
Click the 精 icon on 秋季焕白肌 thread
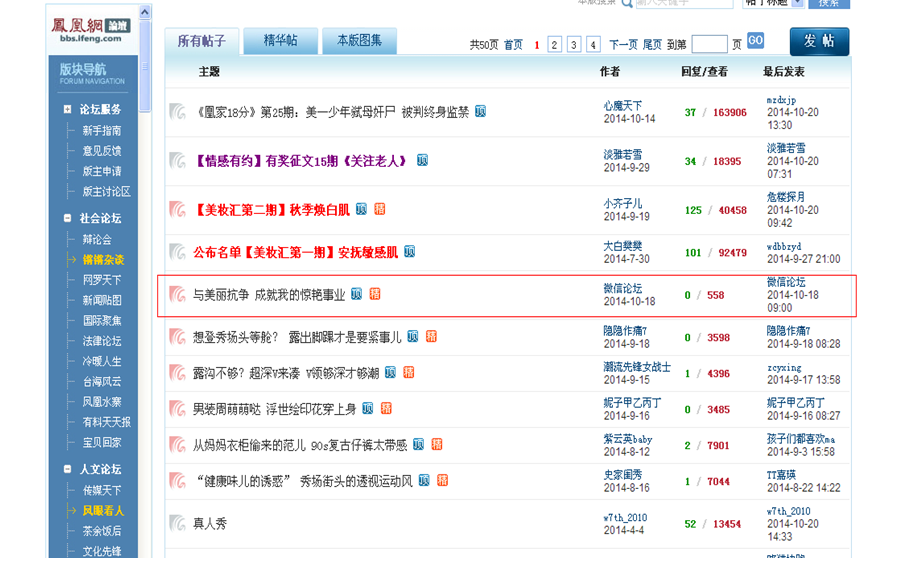coord(380,209)
